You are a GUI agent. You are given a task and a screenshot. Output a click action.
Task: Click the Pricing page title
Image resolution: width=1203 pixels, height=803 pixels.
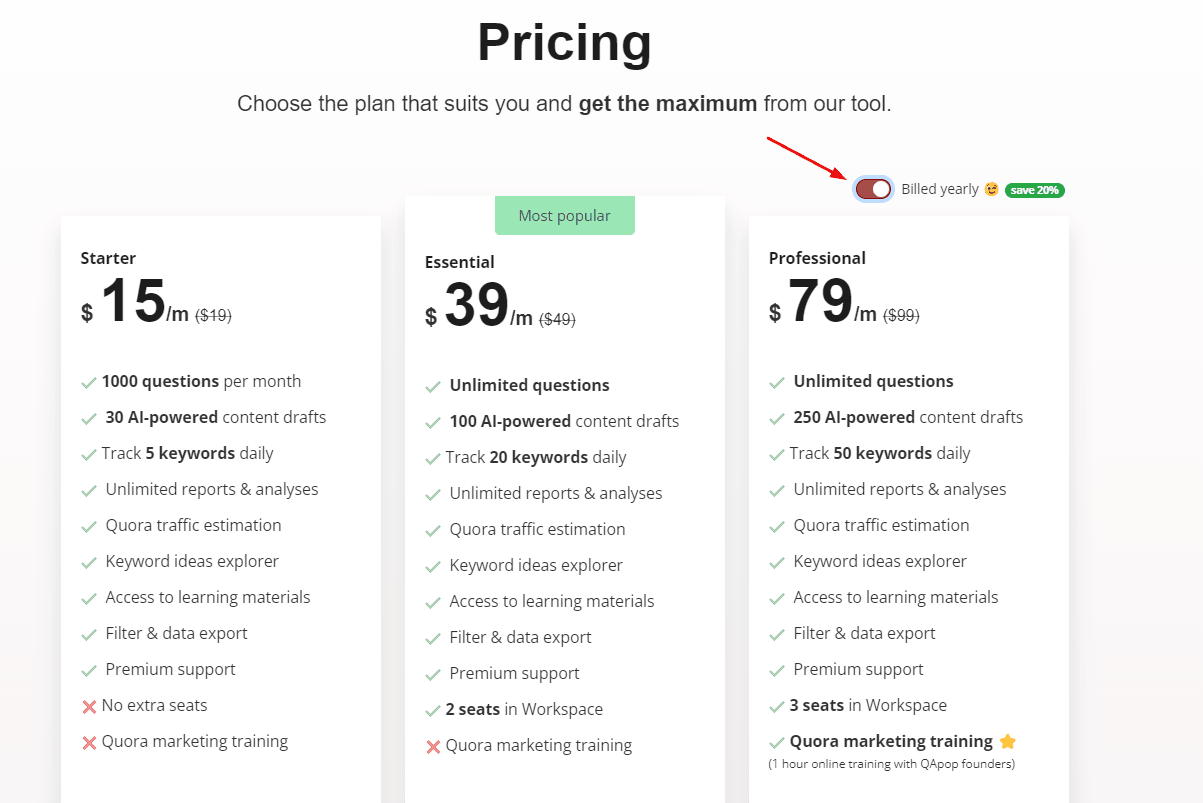click(564, 43)
